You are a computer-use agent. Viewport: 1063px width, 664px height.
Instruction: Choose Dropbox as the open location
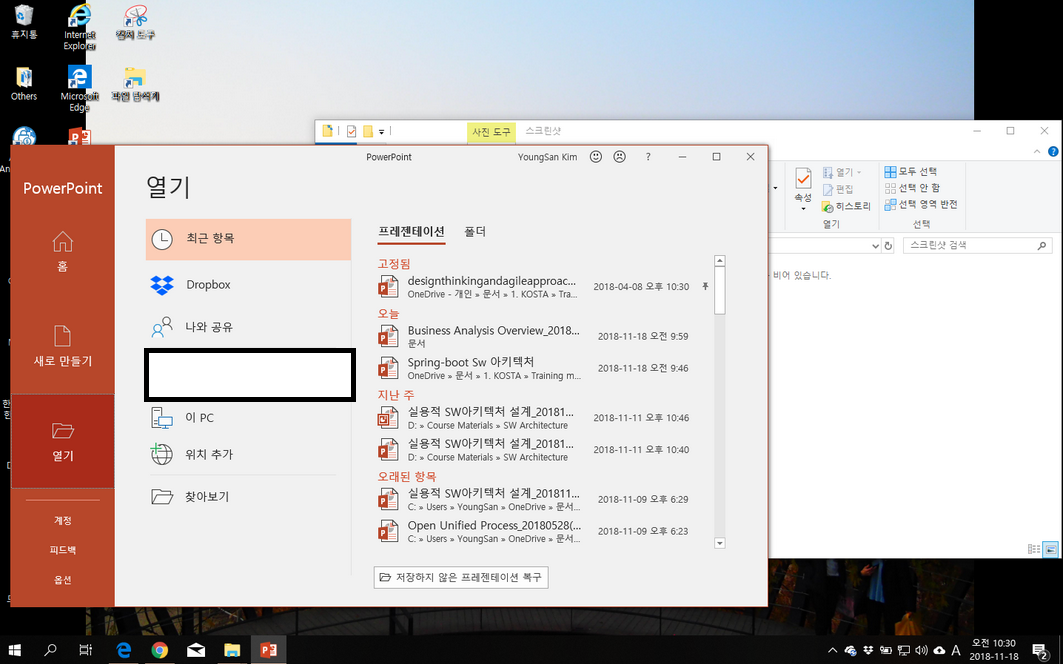click(x=248, y=285)
